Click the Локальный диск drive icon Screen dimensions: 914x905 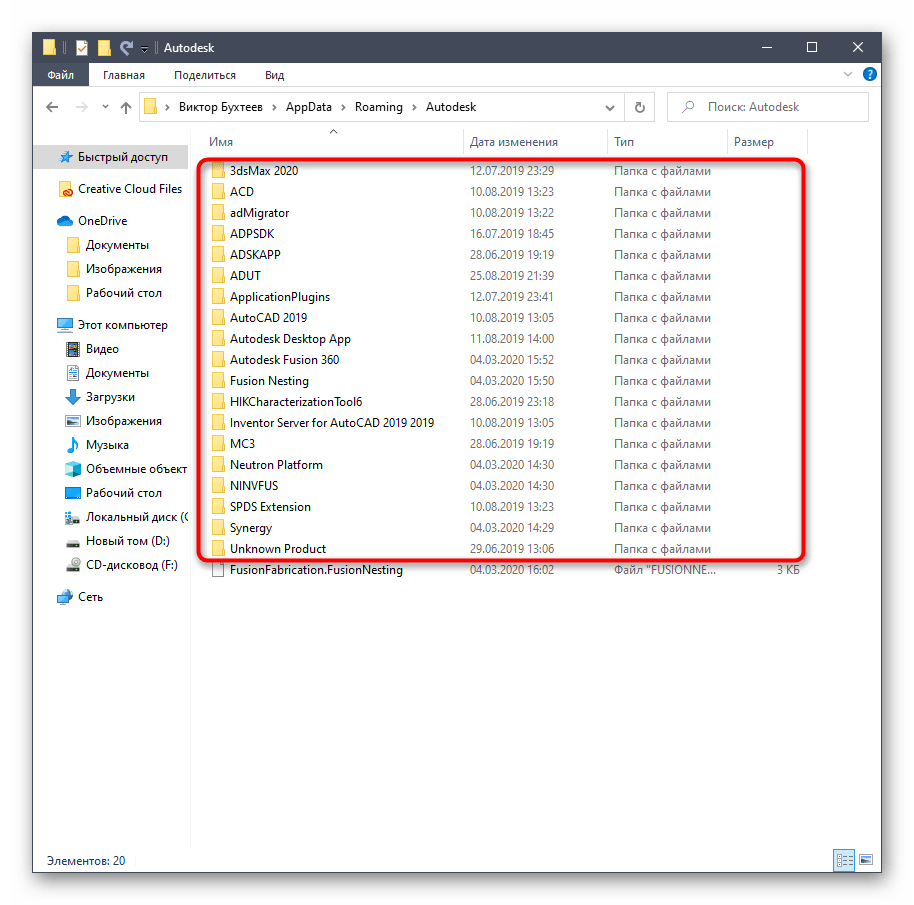click(72, 517)
